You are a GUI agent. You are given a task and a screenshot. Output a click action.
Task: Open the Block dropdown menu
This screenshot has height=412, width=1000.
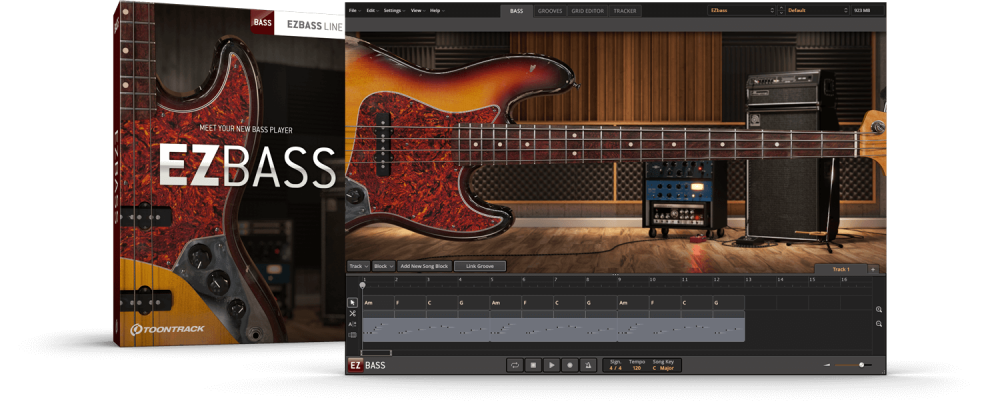tap(383, 266)
